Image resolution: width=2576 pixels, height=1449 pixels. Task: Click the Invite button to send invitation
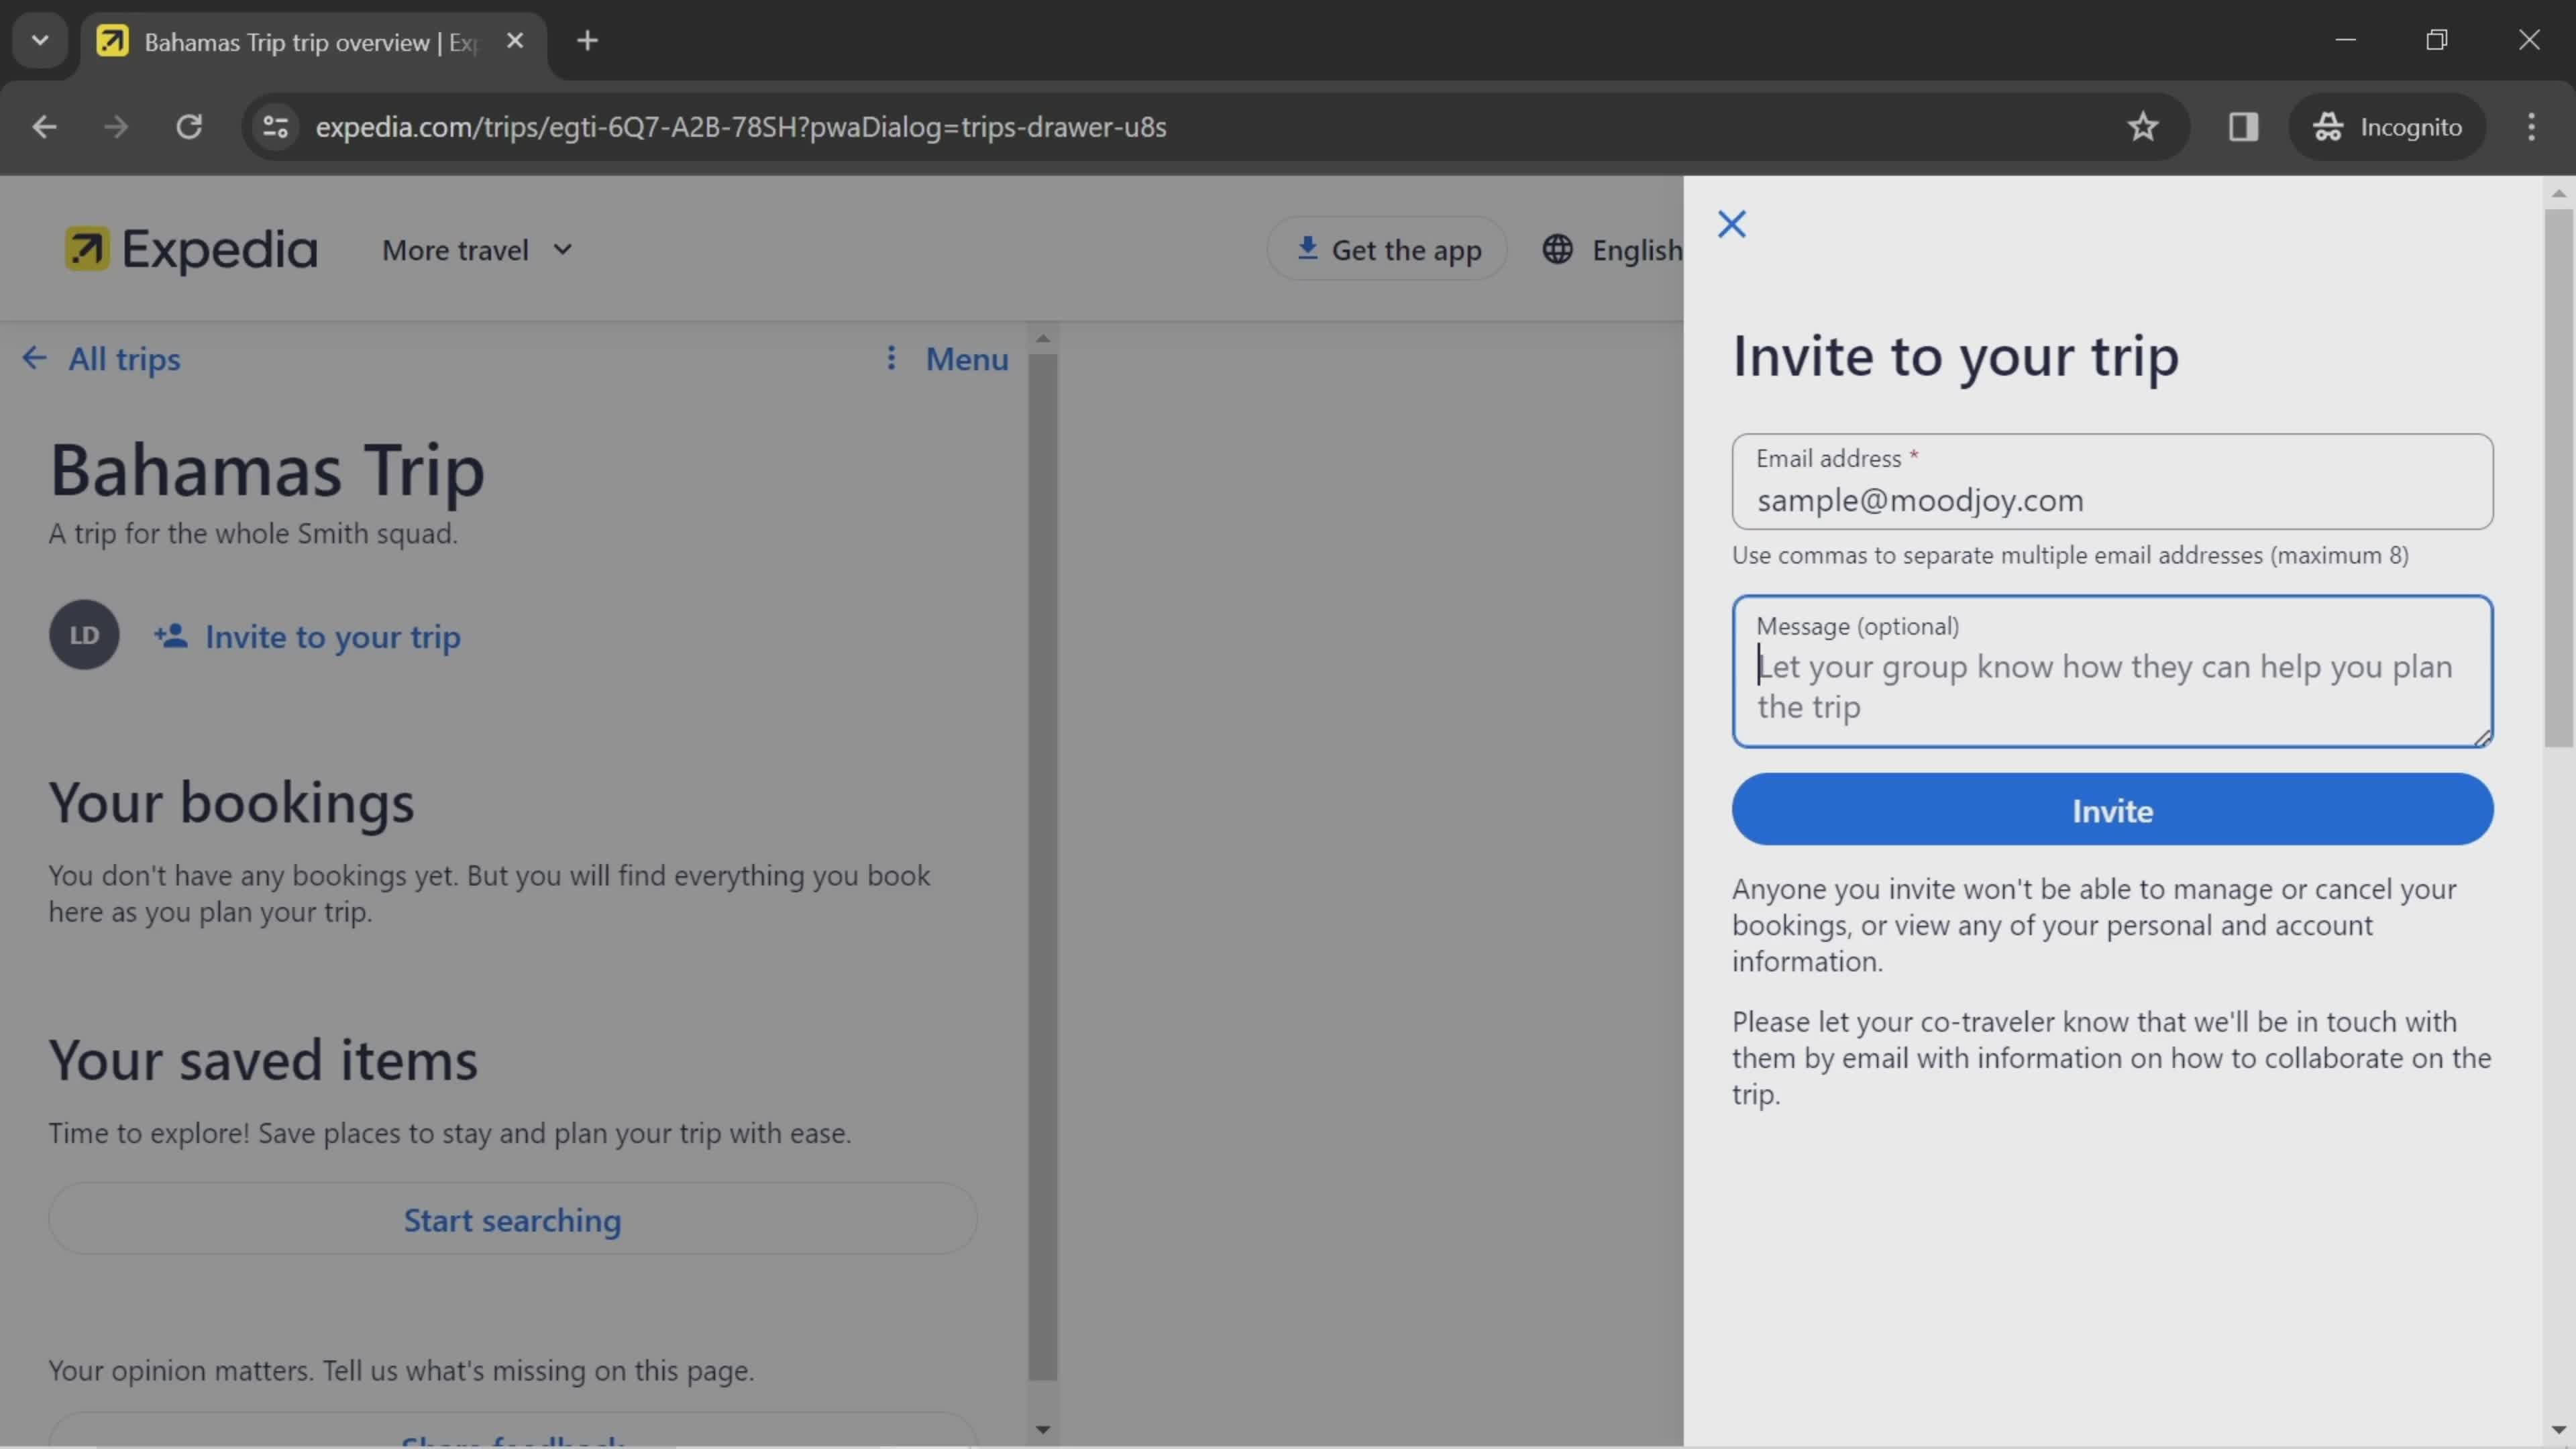click(2112, 808)
